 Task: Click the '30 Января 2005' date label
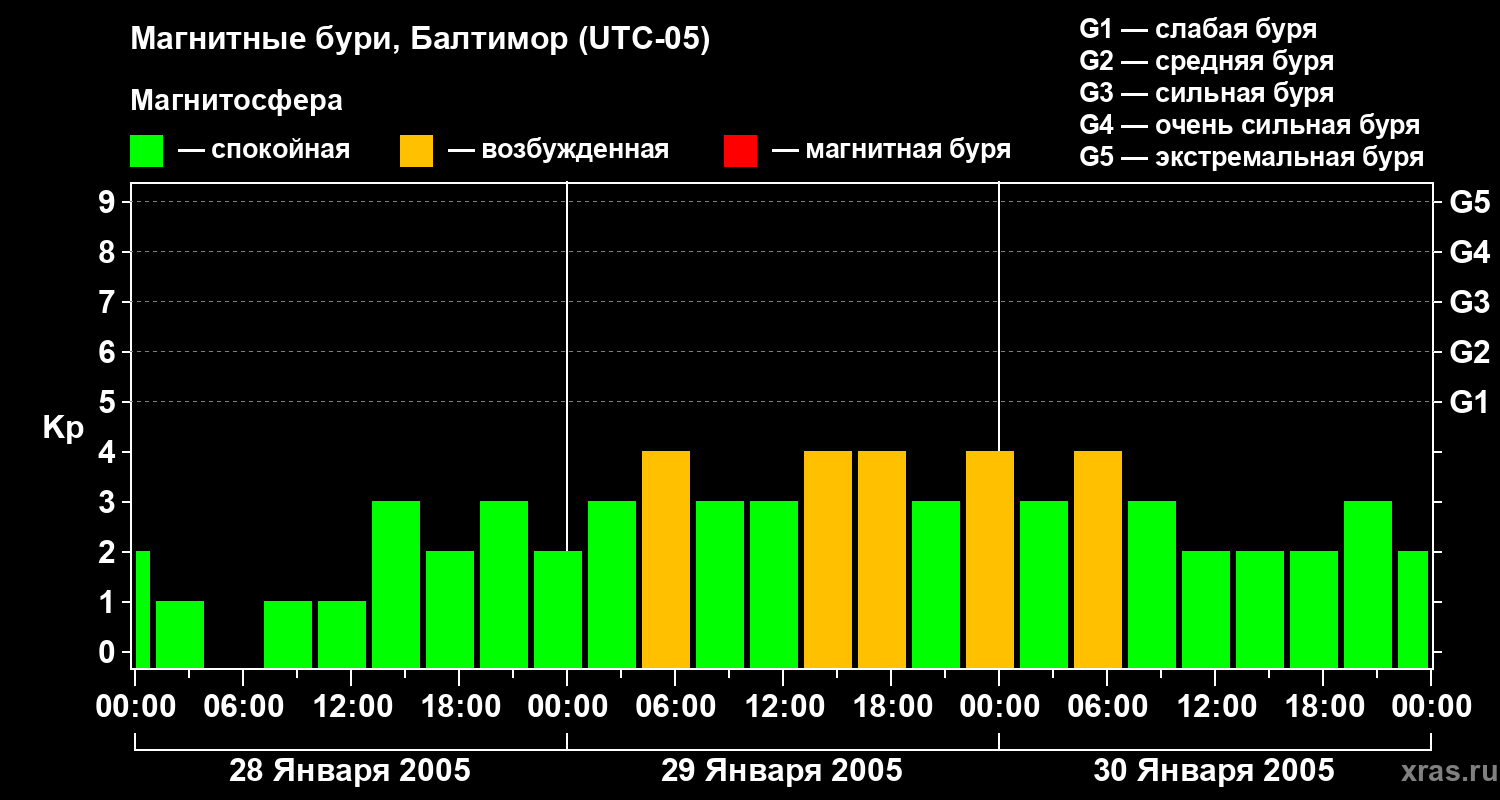click(x=1213, y=771)
